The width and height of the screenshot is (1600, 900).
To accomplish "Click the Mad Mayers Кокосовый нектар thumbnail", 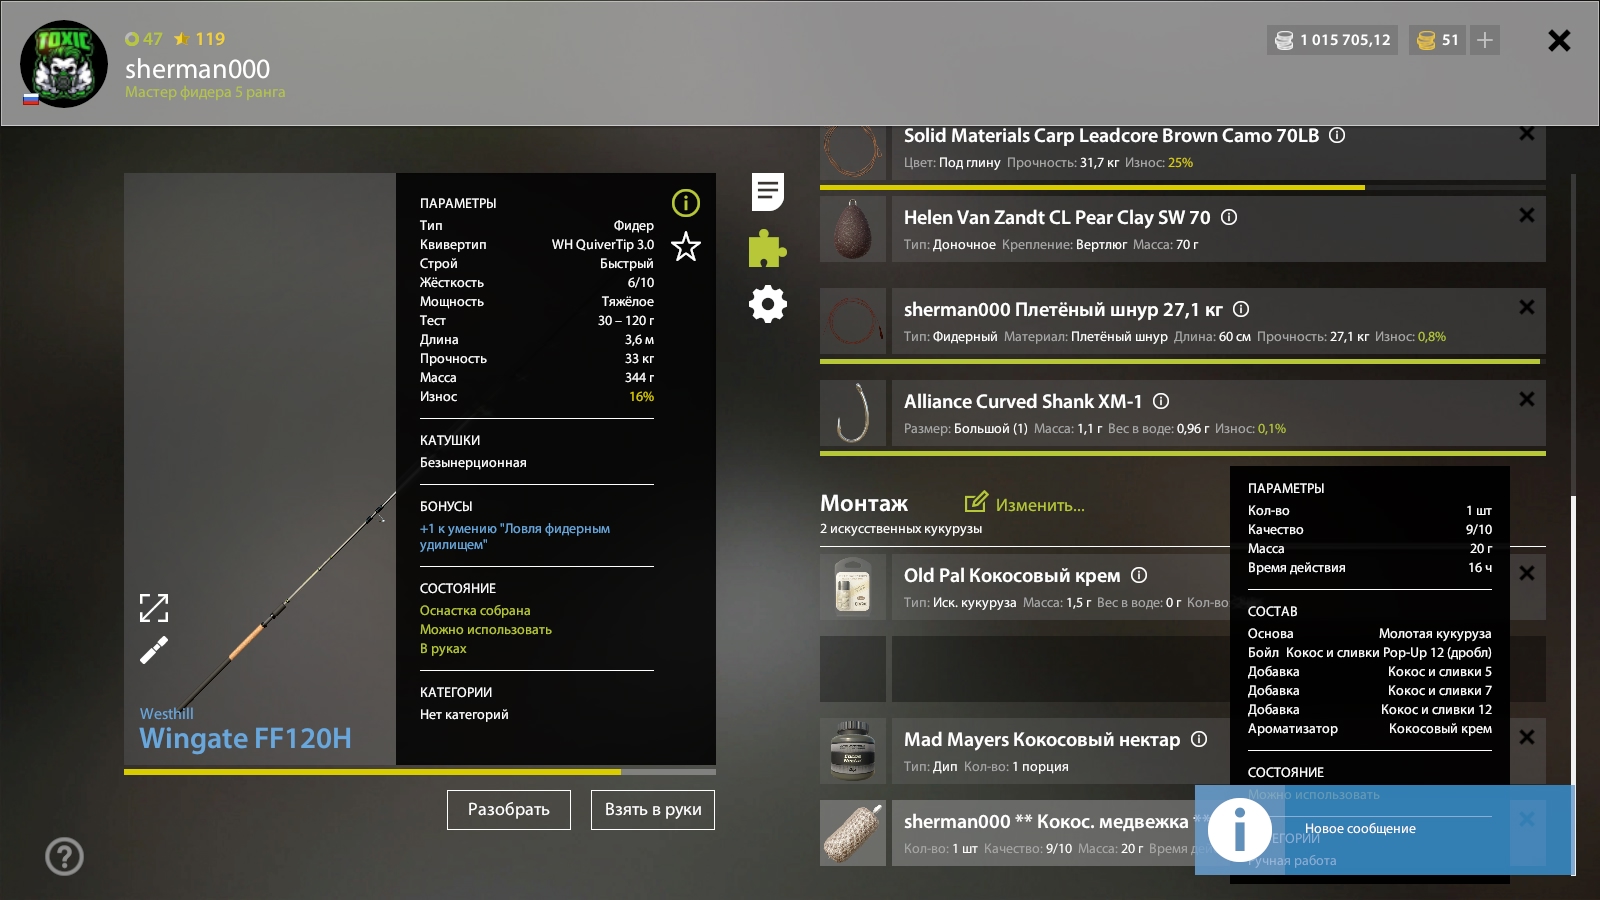I will pyautogui.click(x=853, y=750).
